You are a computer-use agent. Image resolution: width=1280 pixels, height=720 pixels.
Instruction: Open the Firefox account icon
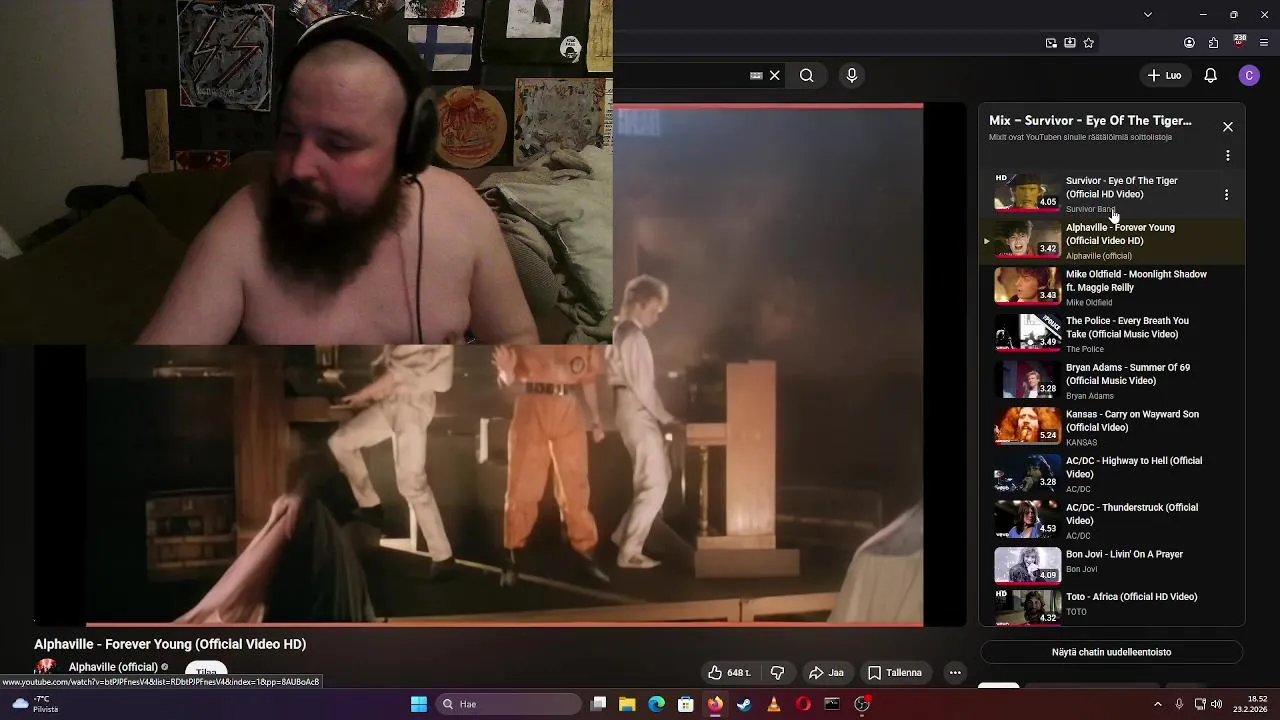click(x=1189, y=43)
